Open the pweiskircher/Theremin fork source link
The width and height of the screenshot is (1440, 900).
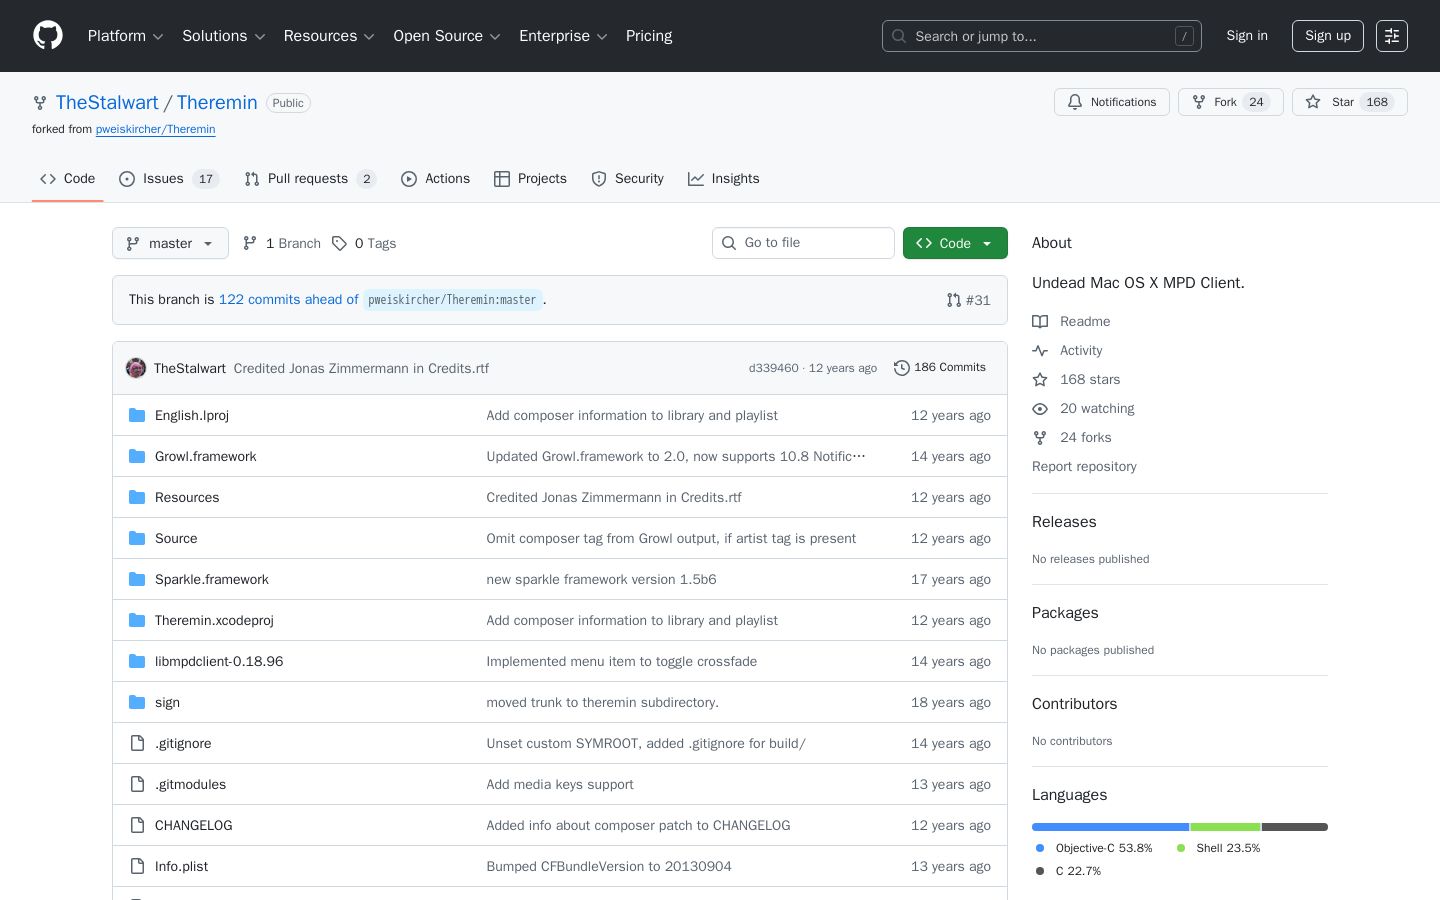click(155, 129)
